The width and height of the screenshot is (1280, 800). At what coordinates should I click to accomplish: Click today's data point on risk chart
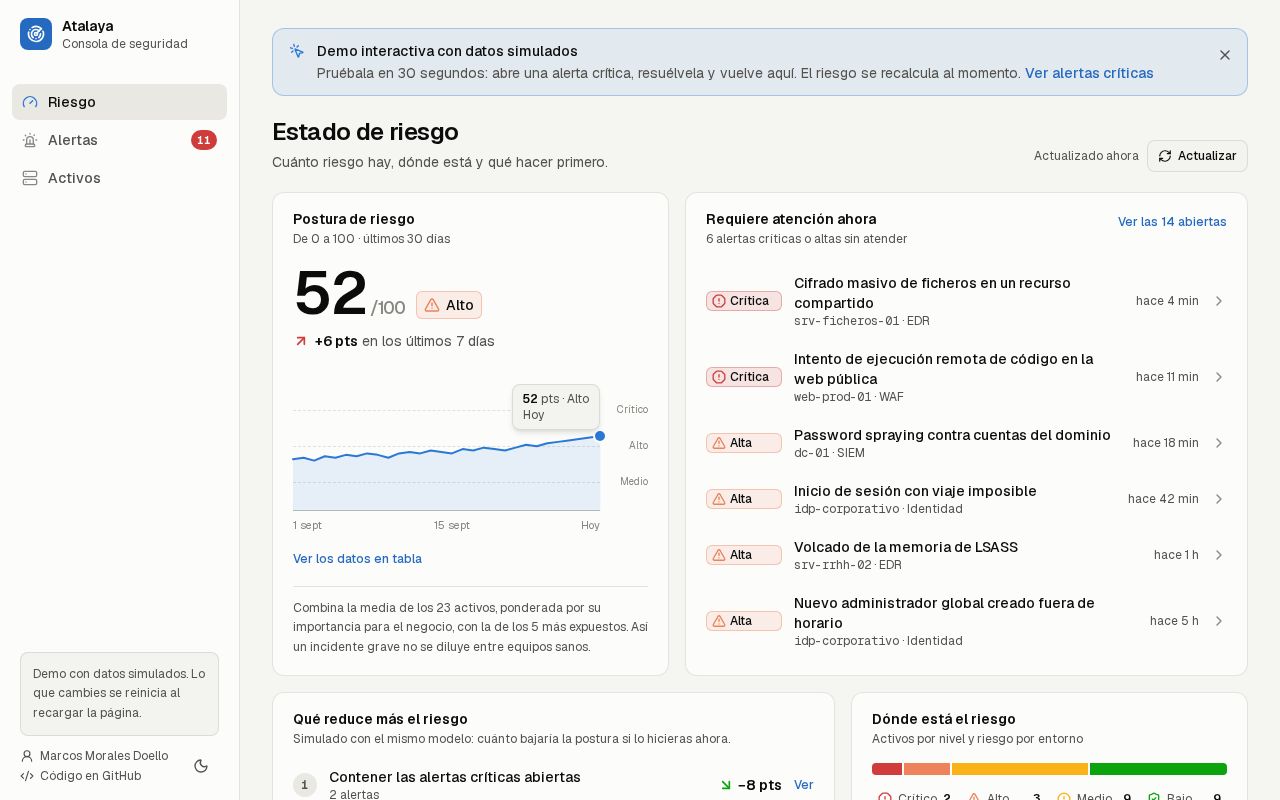600,436
